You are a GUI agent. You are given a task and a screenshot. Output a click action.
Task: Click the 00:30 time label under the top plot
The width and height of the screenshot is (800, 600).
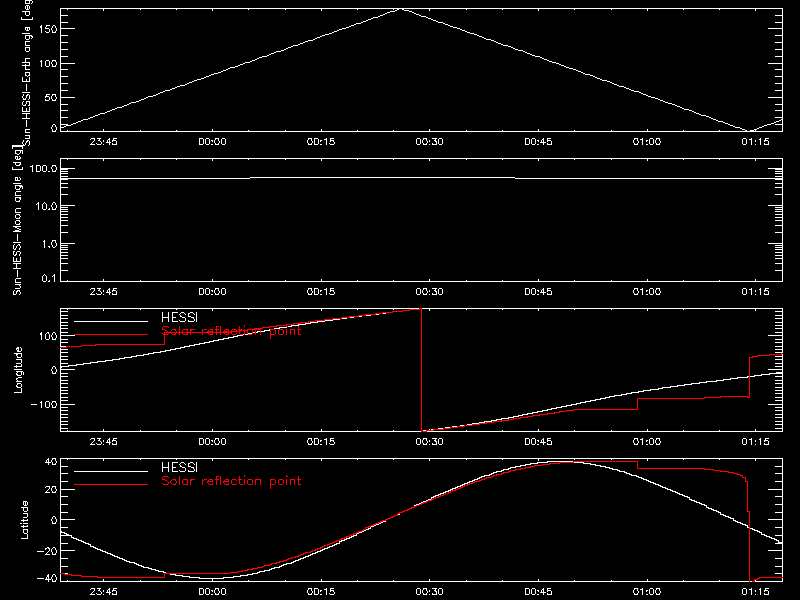[x=429, y=141]
